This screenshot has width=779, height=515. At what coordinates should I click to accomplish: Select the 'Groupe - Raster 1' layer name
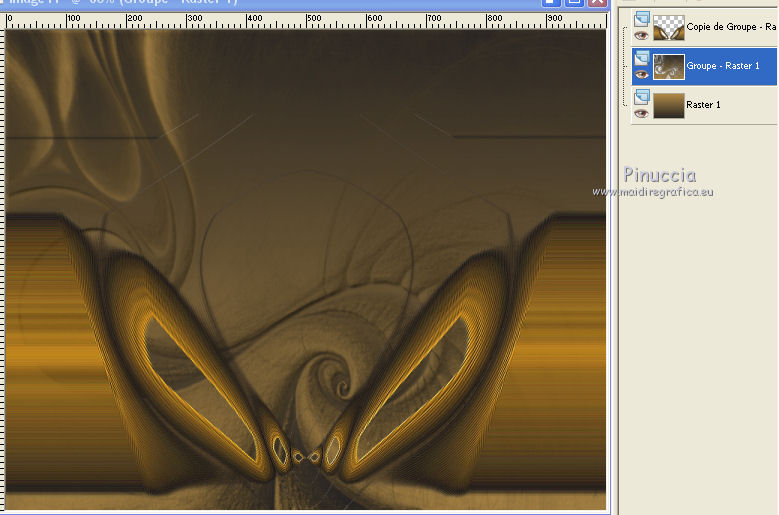723,66
